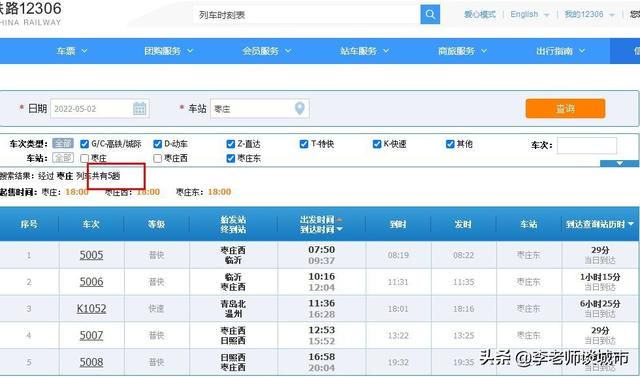Check the 枣庄 station checkbox
This screenshot has height=377, width=640.
(84, 158)
